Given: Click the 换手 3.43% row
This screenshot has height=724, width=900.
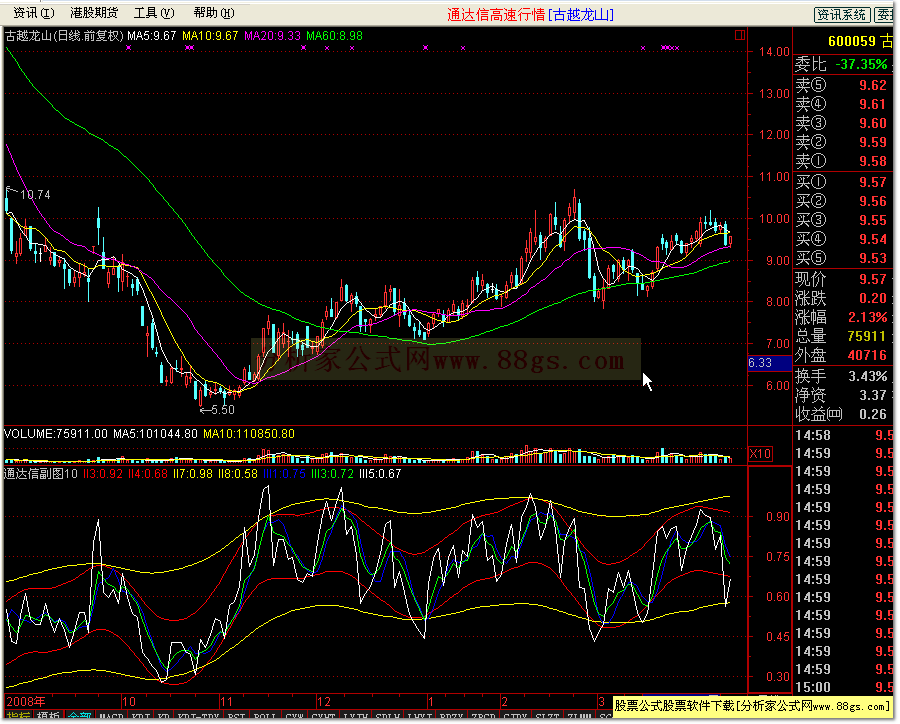Looking at the screenshot, I should [841, 376].
